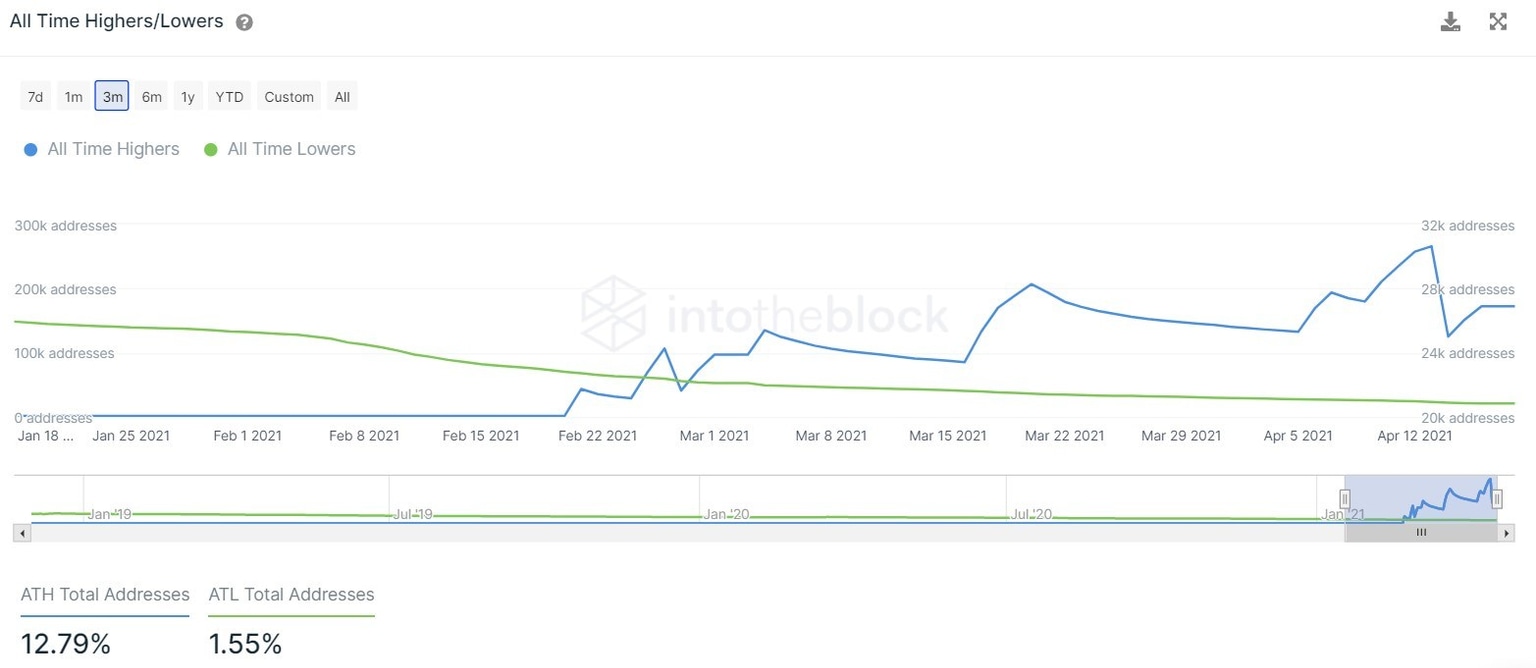Select the 7d time range
The image size is (1536, 668).
click(x=35, y=96)
